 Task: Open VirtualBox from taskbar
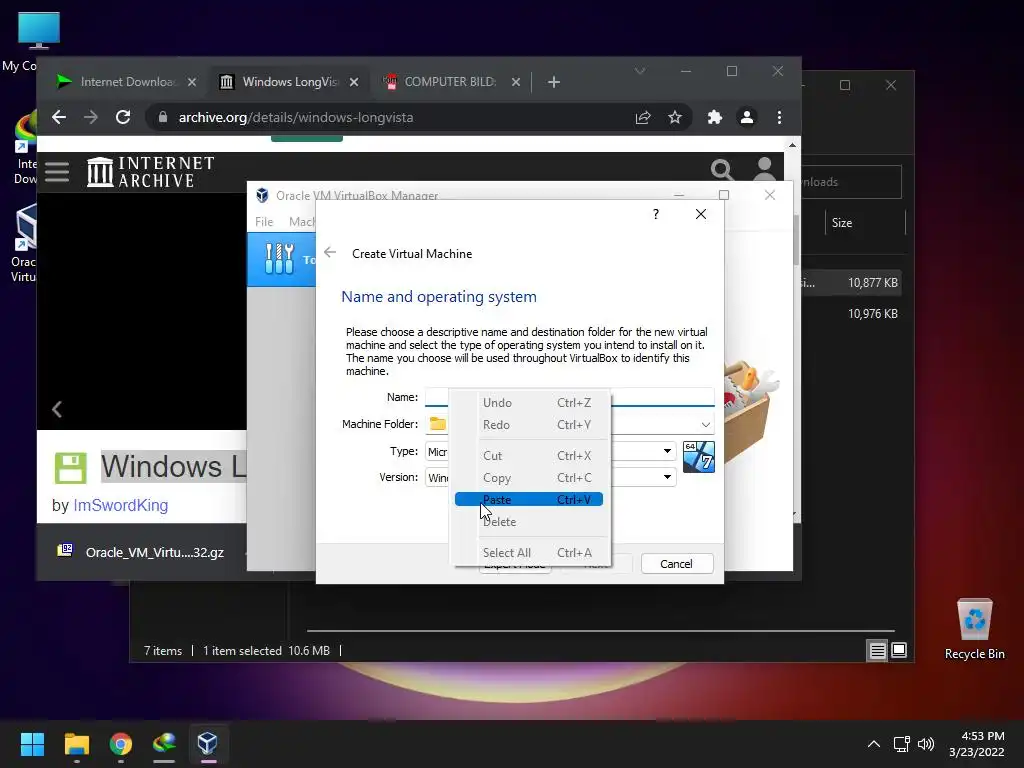[208, 744]
